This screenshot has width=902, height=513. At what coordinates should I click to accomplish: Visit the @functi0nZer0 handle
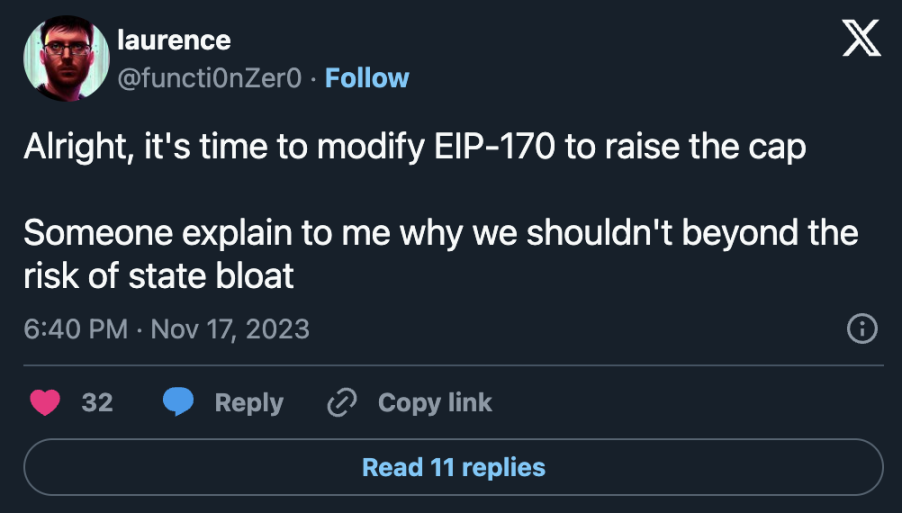(x=209, y=78)
